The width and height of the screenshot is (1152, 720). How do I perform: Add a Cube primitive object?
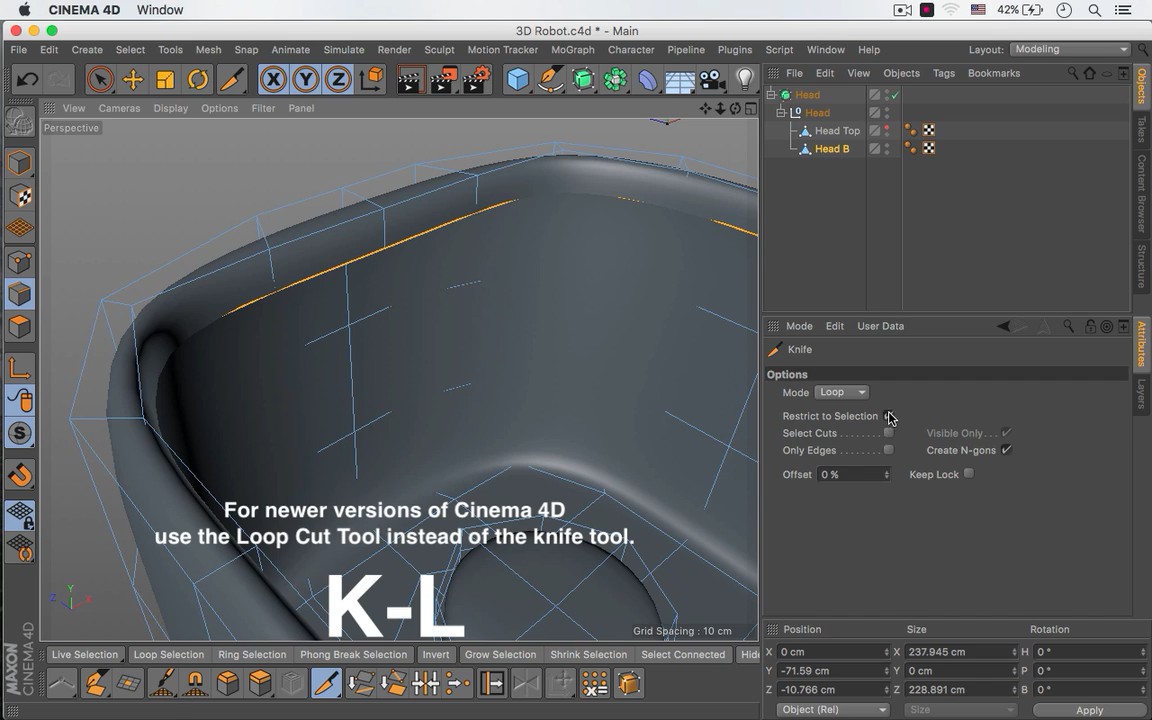pos(517,80)
